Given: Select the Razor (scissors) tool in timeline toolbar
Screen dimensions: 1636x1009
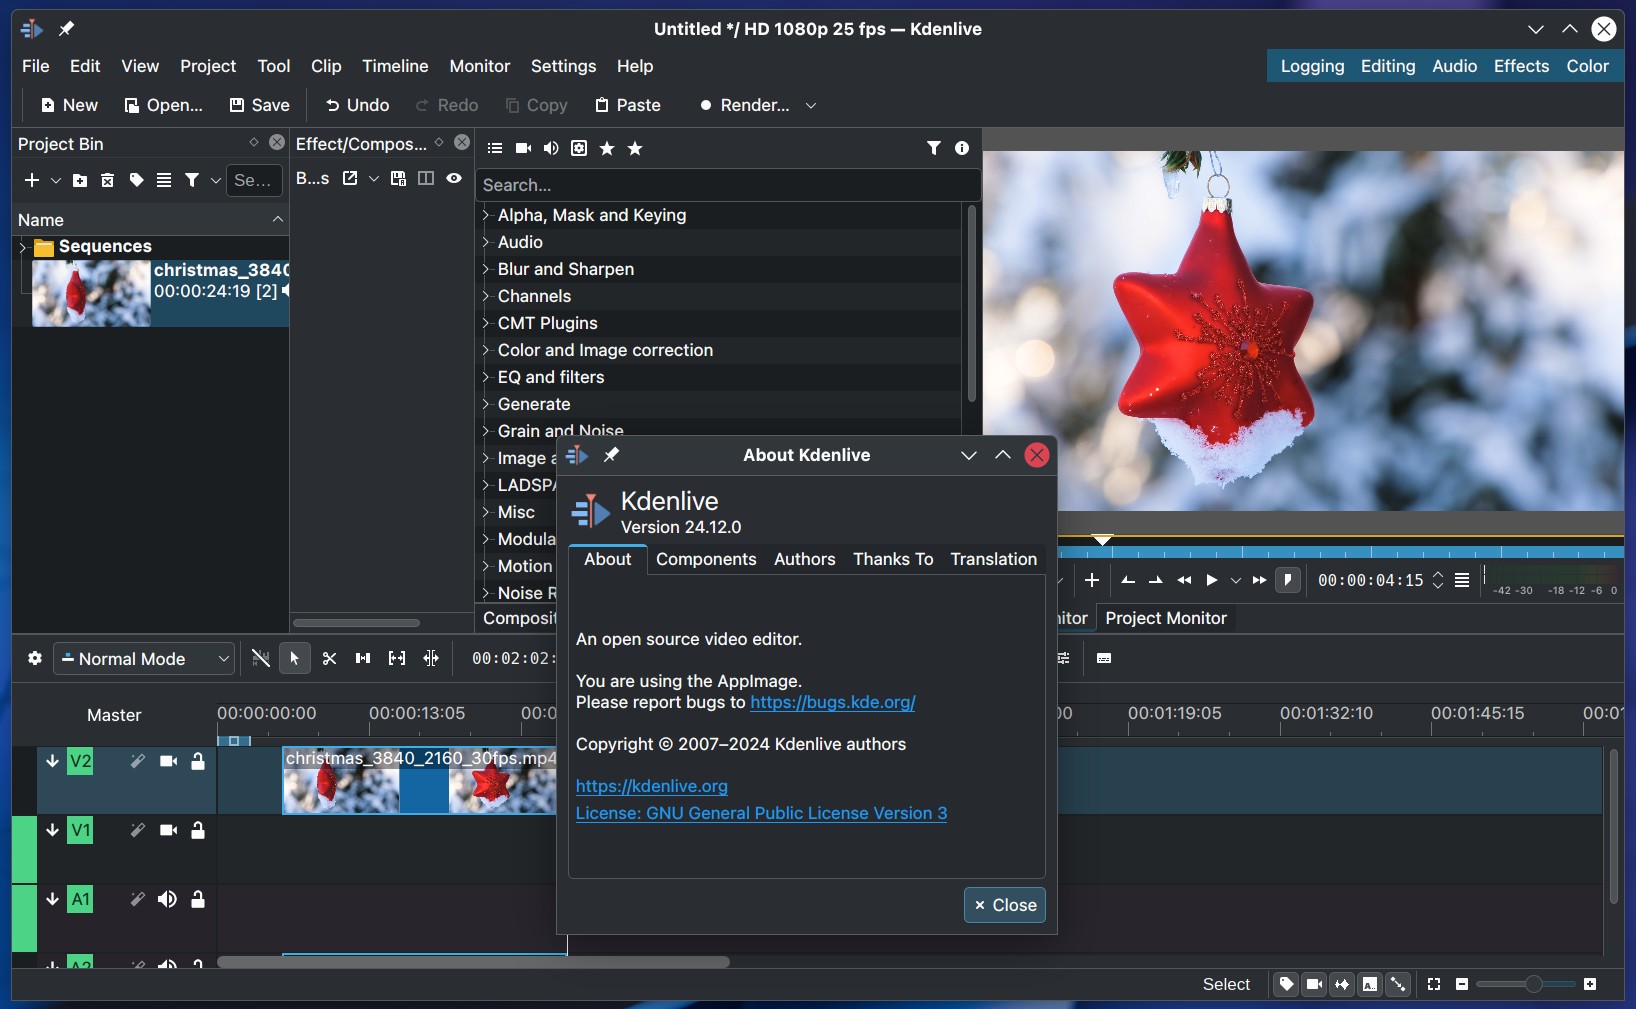Looking at the screenshot, I should tap(329, 658).
